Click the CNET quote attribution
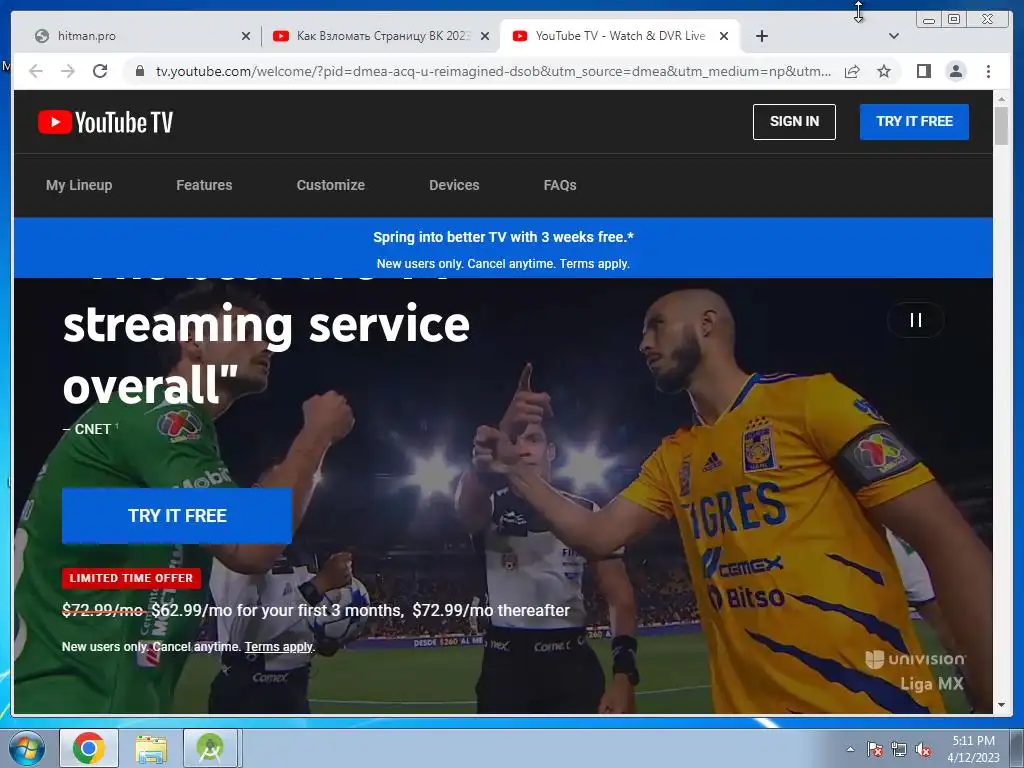The image size is (1024, 768). 88,429
